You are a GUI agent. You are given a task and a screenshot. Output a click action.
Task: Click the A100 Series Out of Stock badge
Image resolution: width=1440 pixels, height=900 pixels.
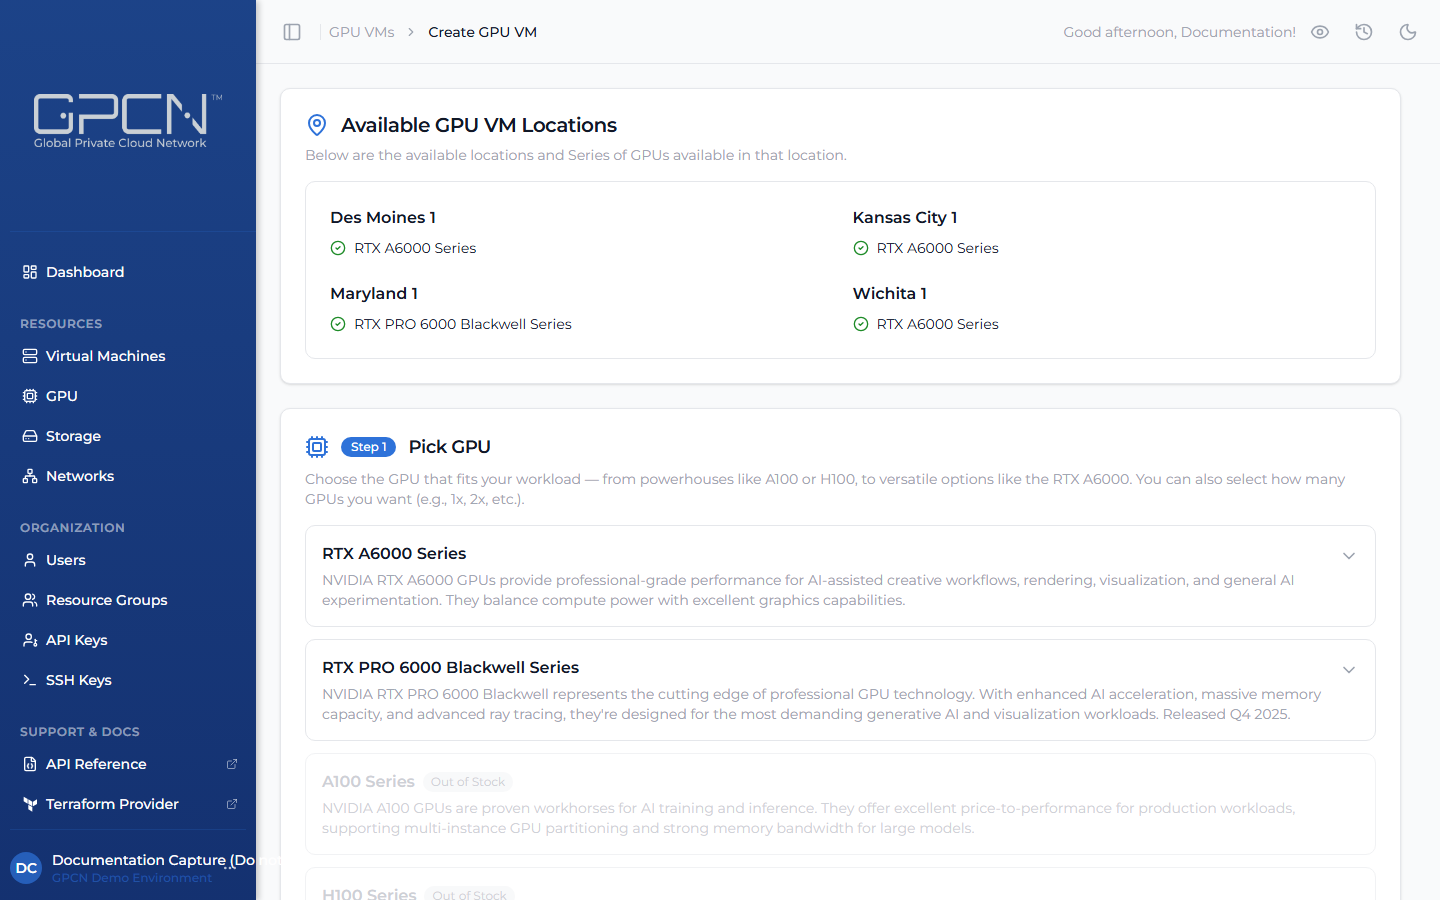[468, 782]
